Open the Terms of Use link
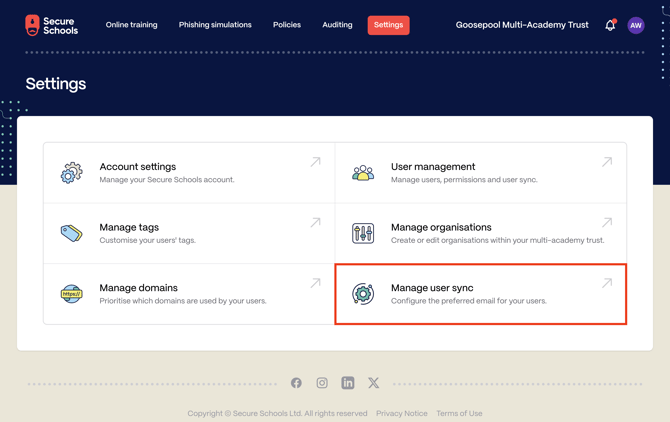The width and height of the screenshot is (670, 422). 459,413
